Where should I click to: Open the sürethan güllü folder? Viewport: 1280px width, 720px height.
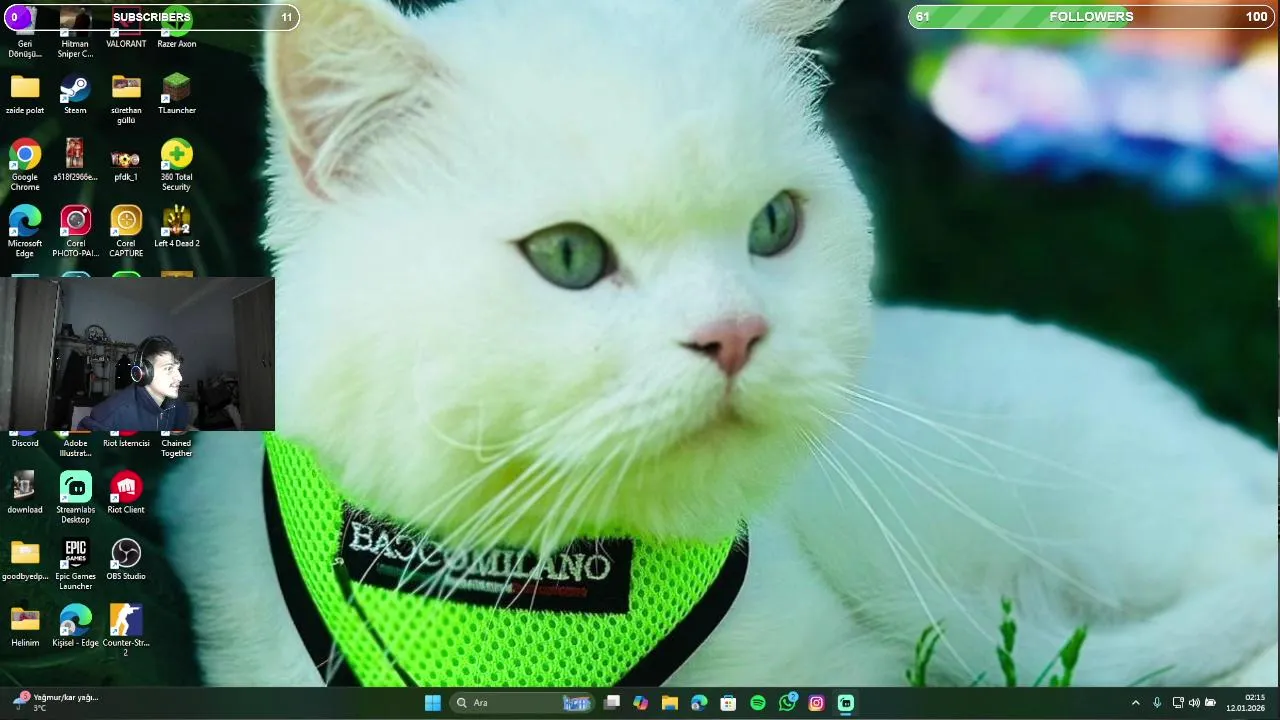click(126, 99)
